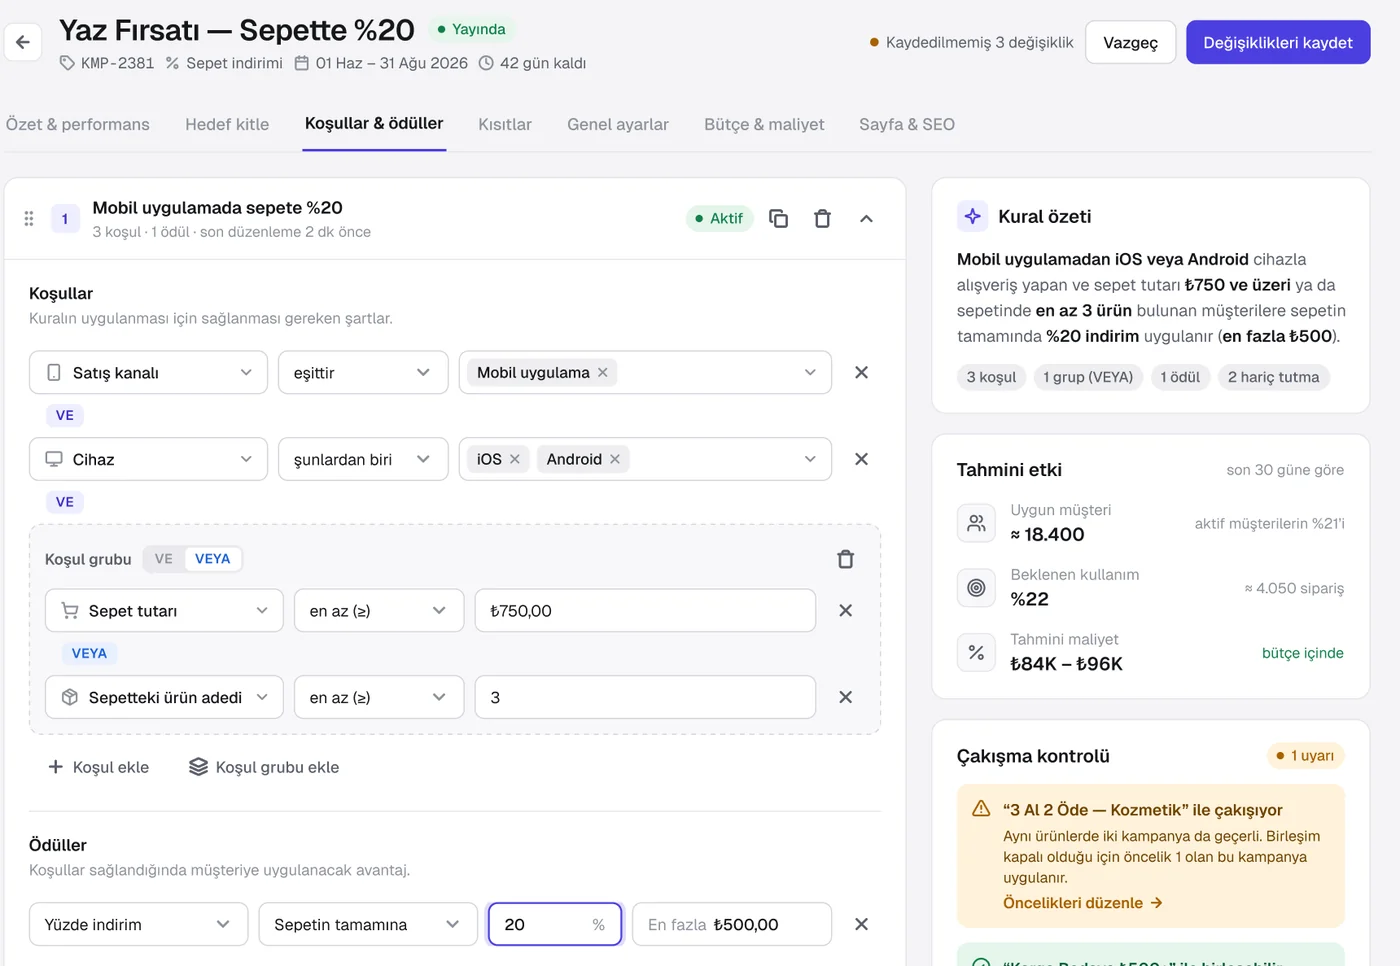Click the warning icon in the conflict alert
The image size is (1400, 966).
[x=981, y=809]
